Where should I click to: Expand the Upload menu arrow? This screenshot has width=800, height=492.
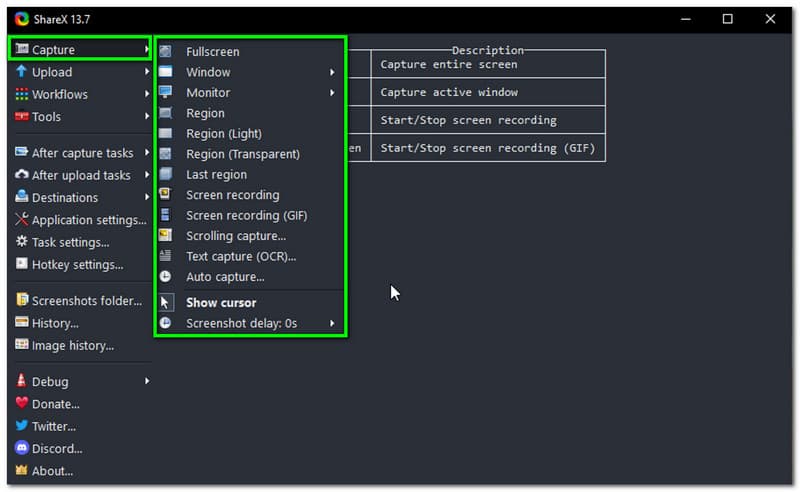tap(146, 72)
